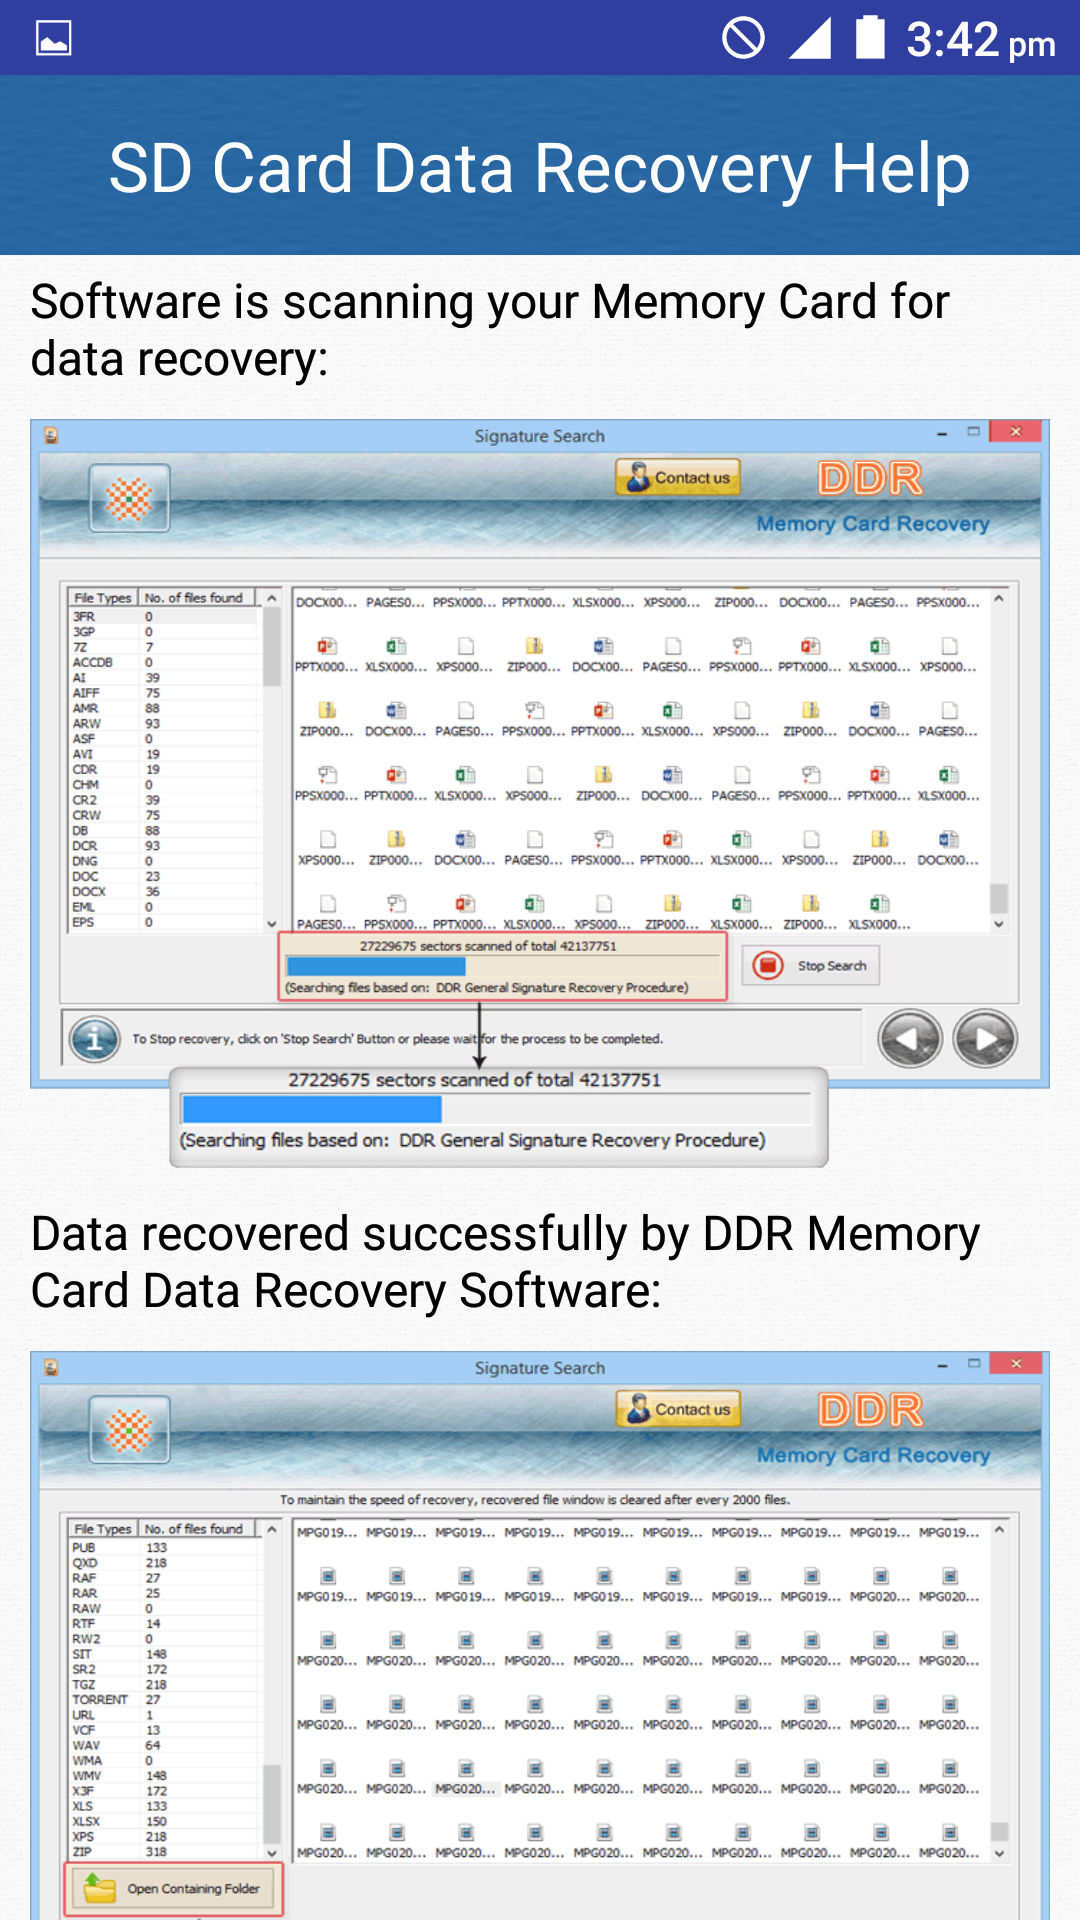
Task: Tap the do-not-disturb circle icon
Action: click(x=743, y=39)
